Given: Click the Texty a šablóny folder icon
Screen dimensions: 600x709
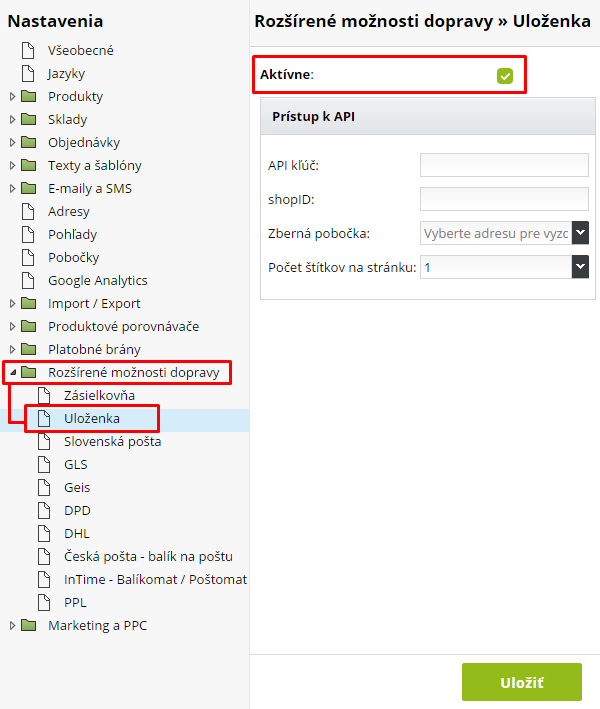Looking at the screenshot, I should 29,165.
